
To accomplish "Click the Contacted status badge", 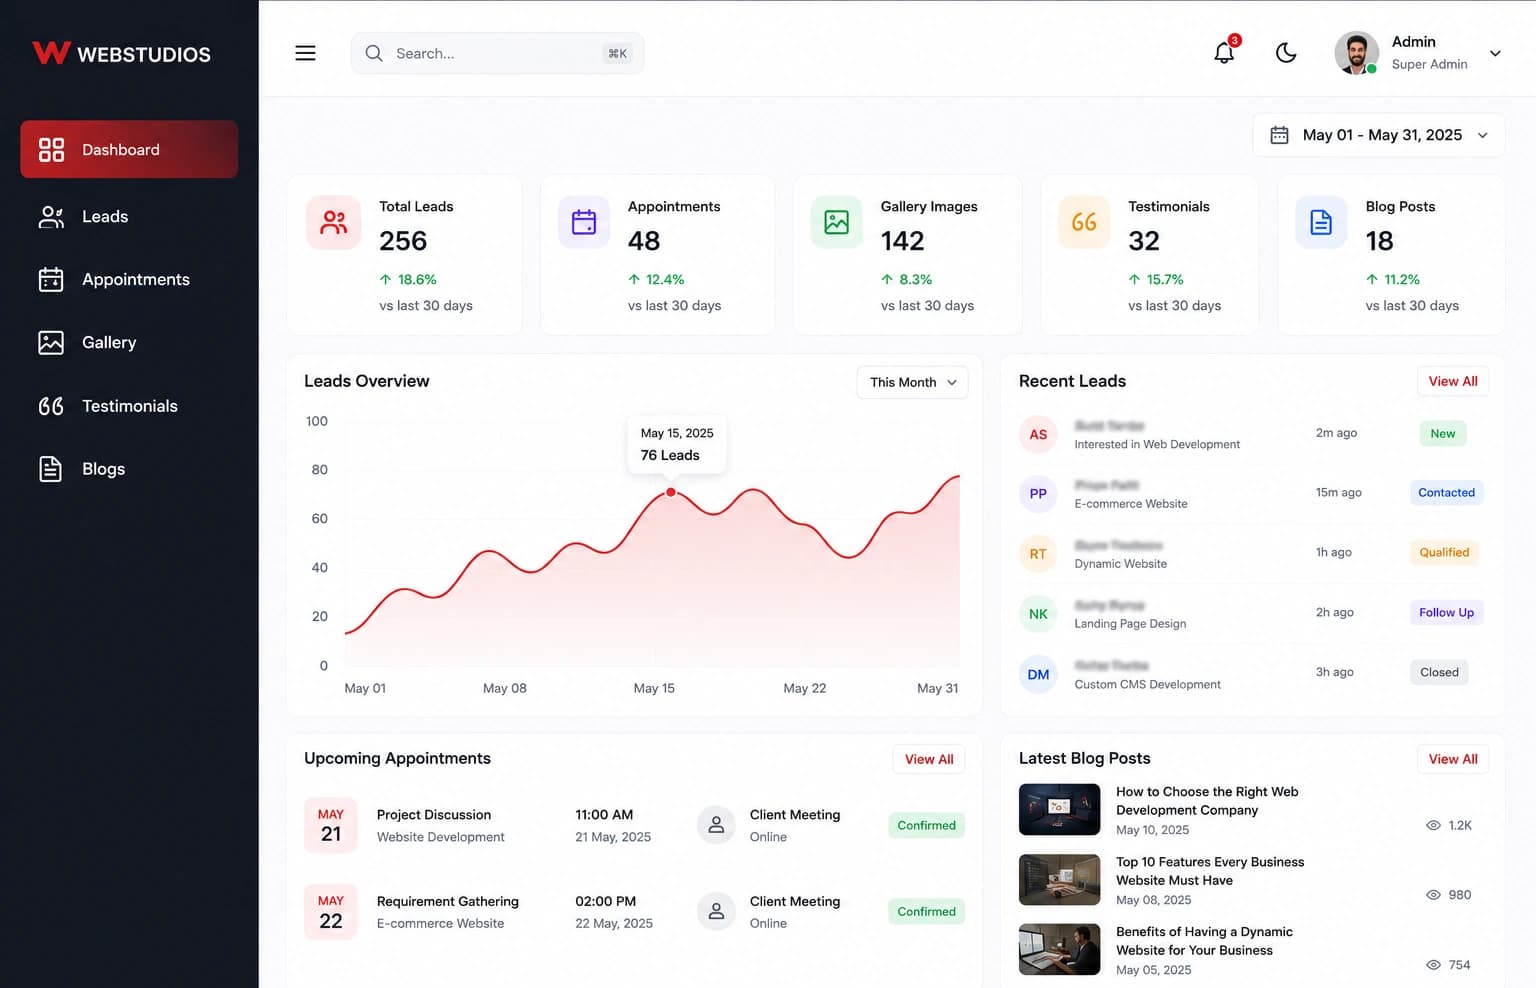I will [1446, 492].
